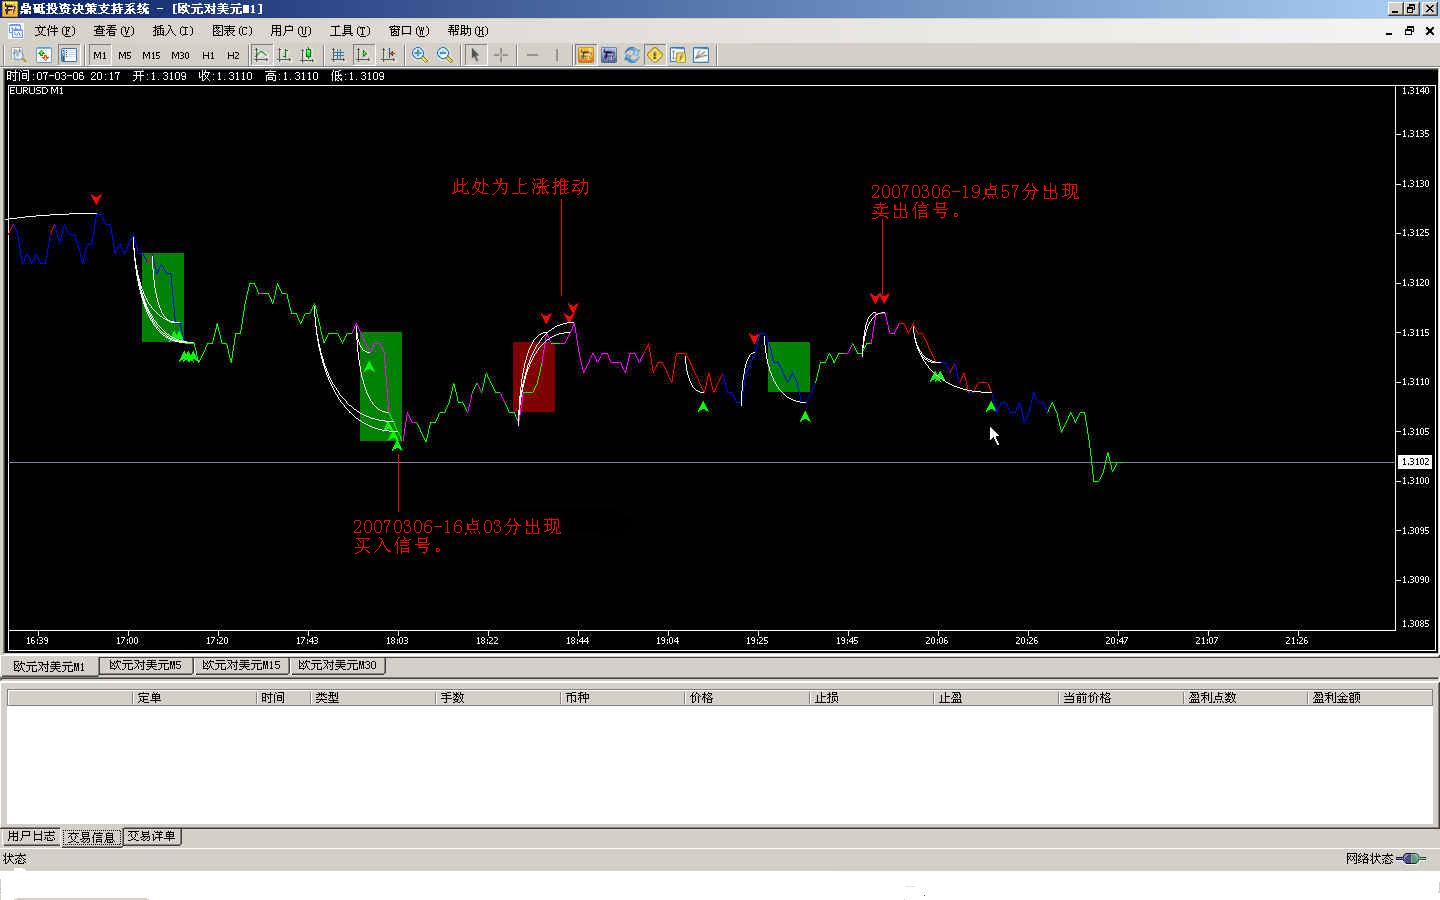This screenshot has height=900, width=1440.
Task: Click the 此处为上涨推动 chart annotation
Action: point(521,187)
